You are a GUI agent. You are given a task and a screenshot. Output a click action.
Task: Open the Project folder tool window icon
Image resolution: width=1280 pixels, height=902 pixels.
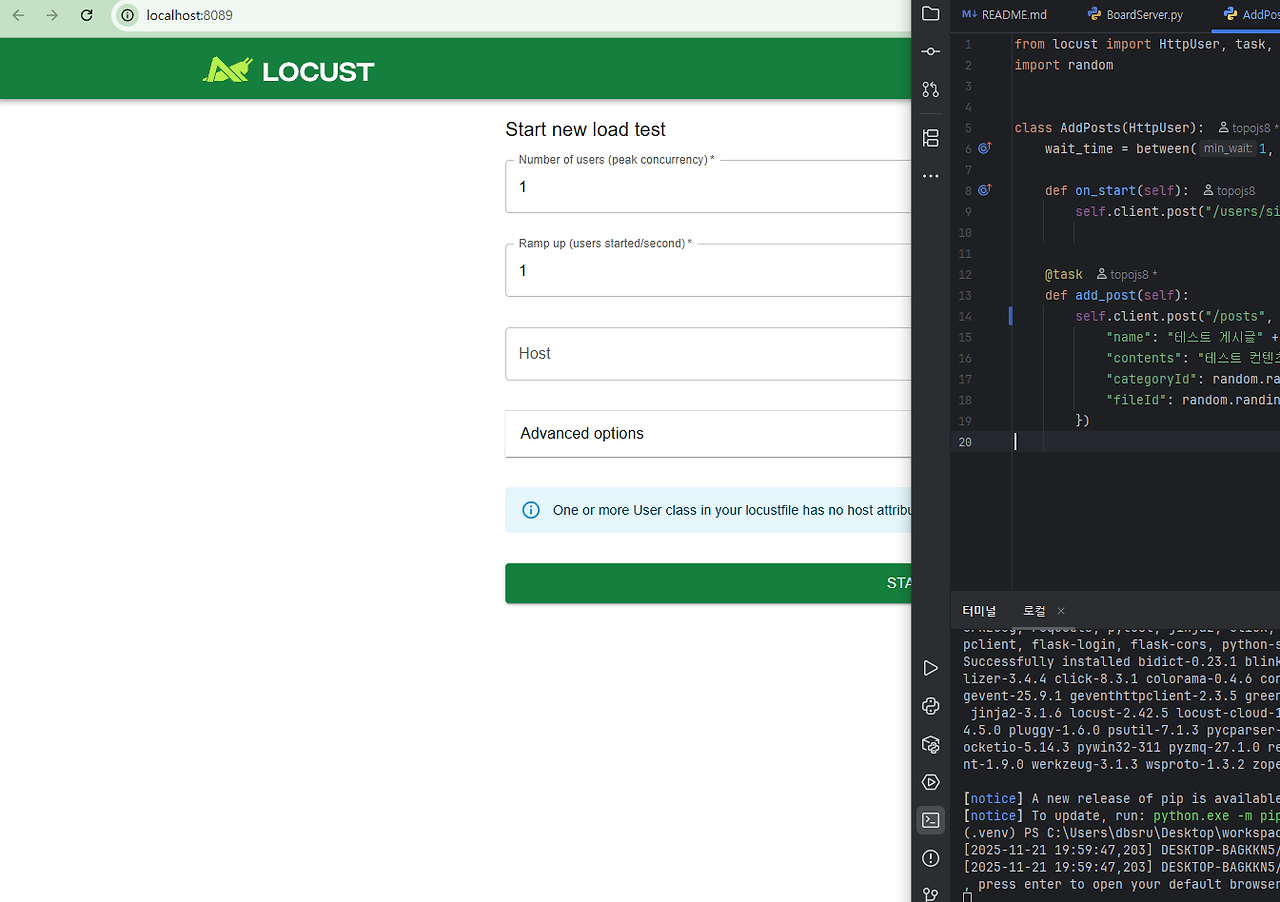(930, 14)
